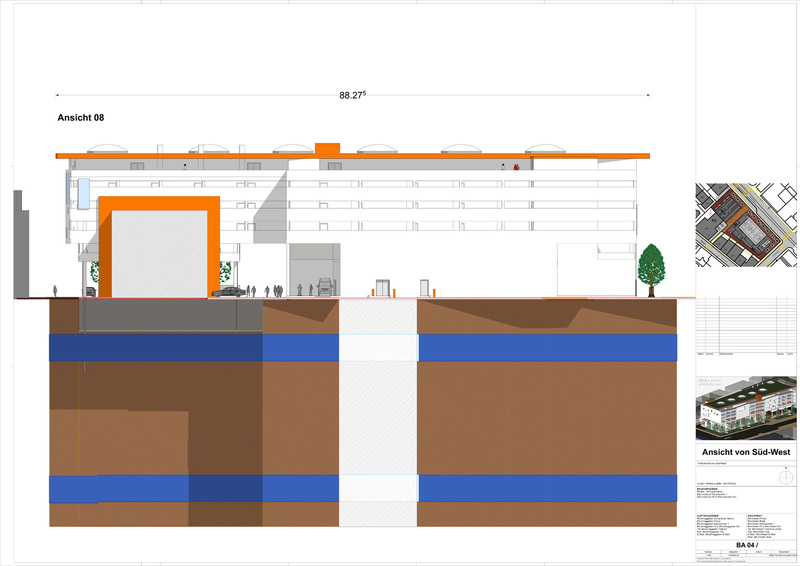Click the large tree right of the building
This screenshot has width=800, height=566.
652,266
